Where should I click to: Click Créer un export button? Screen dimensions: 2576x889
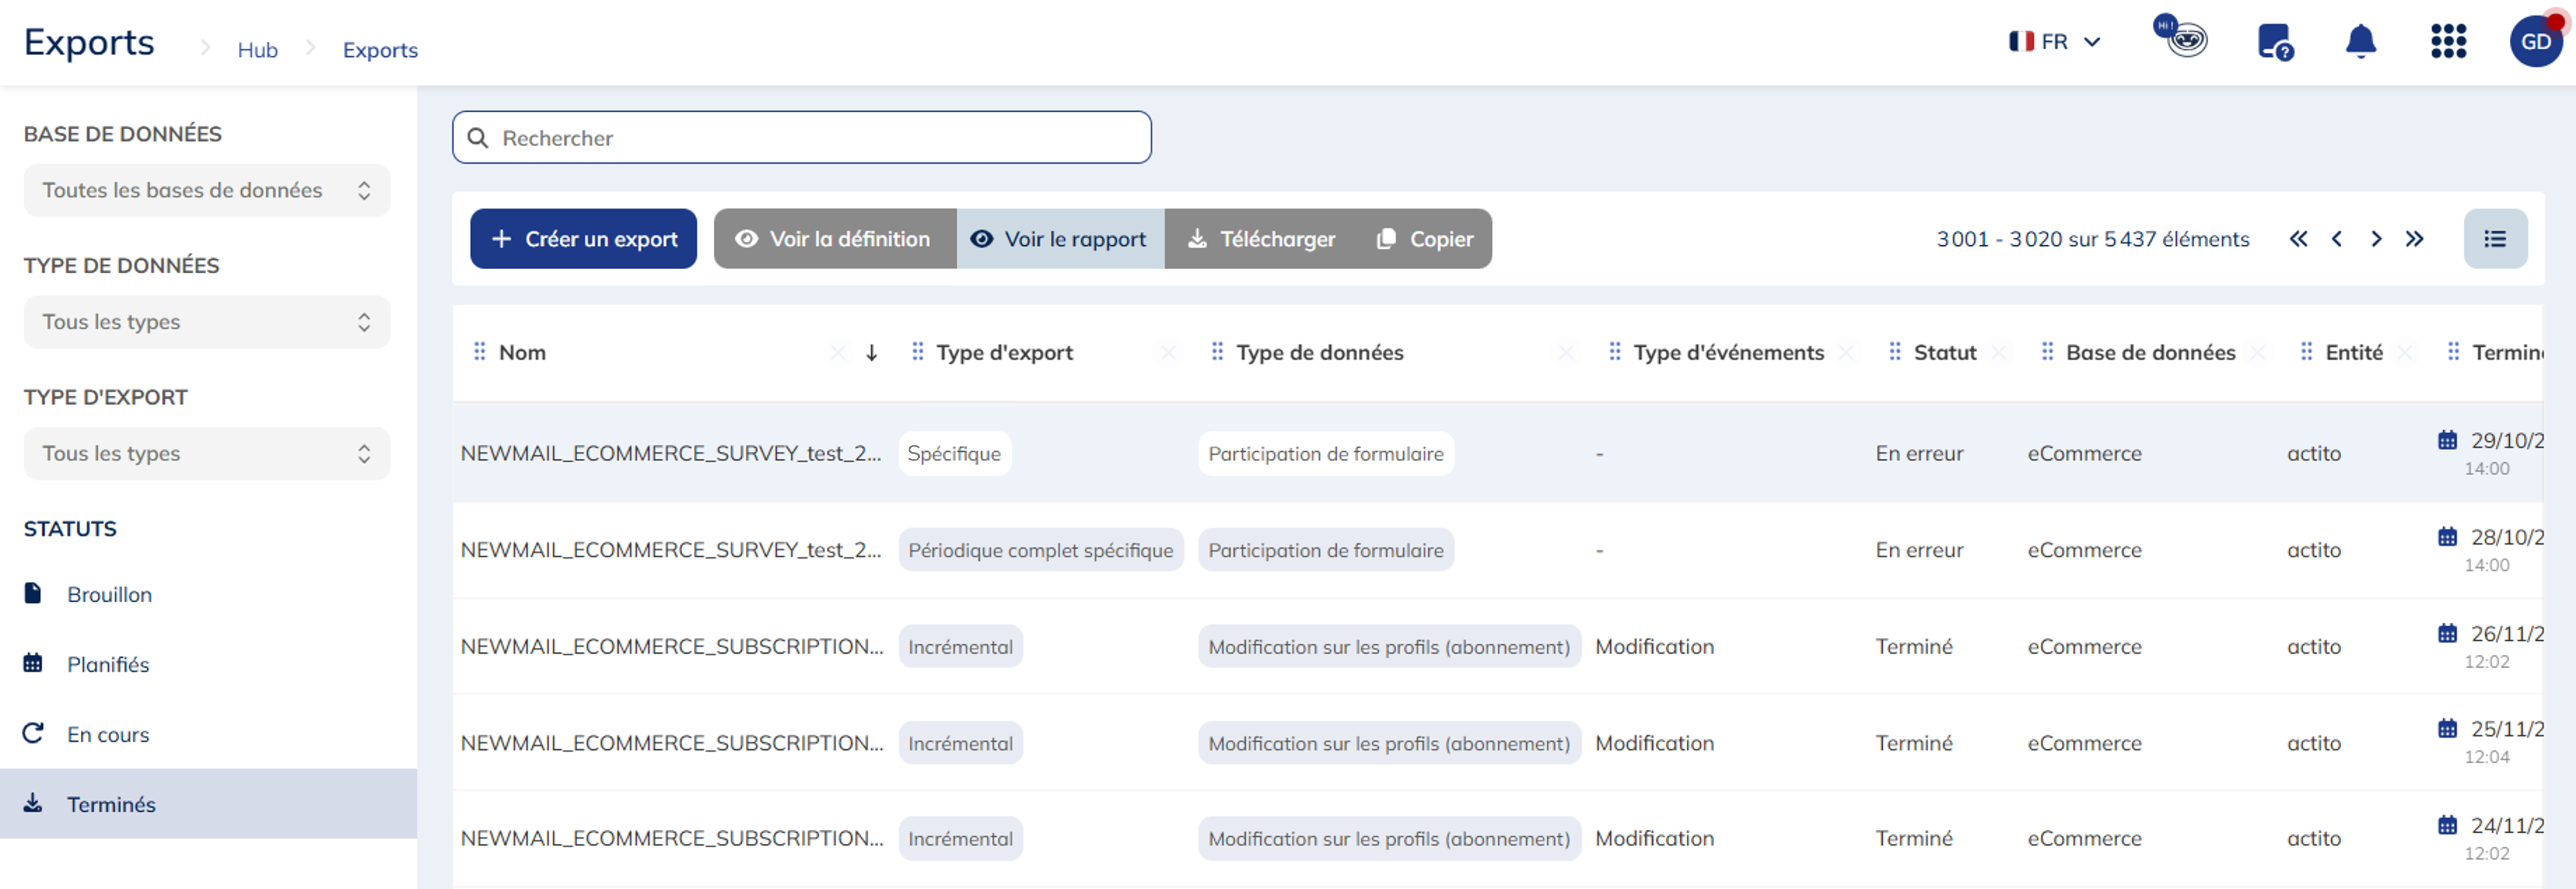click(x=583, y=239)
